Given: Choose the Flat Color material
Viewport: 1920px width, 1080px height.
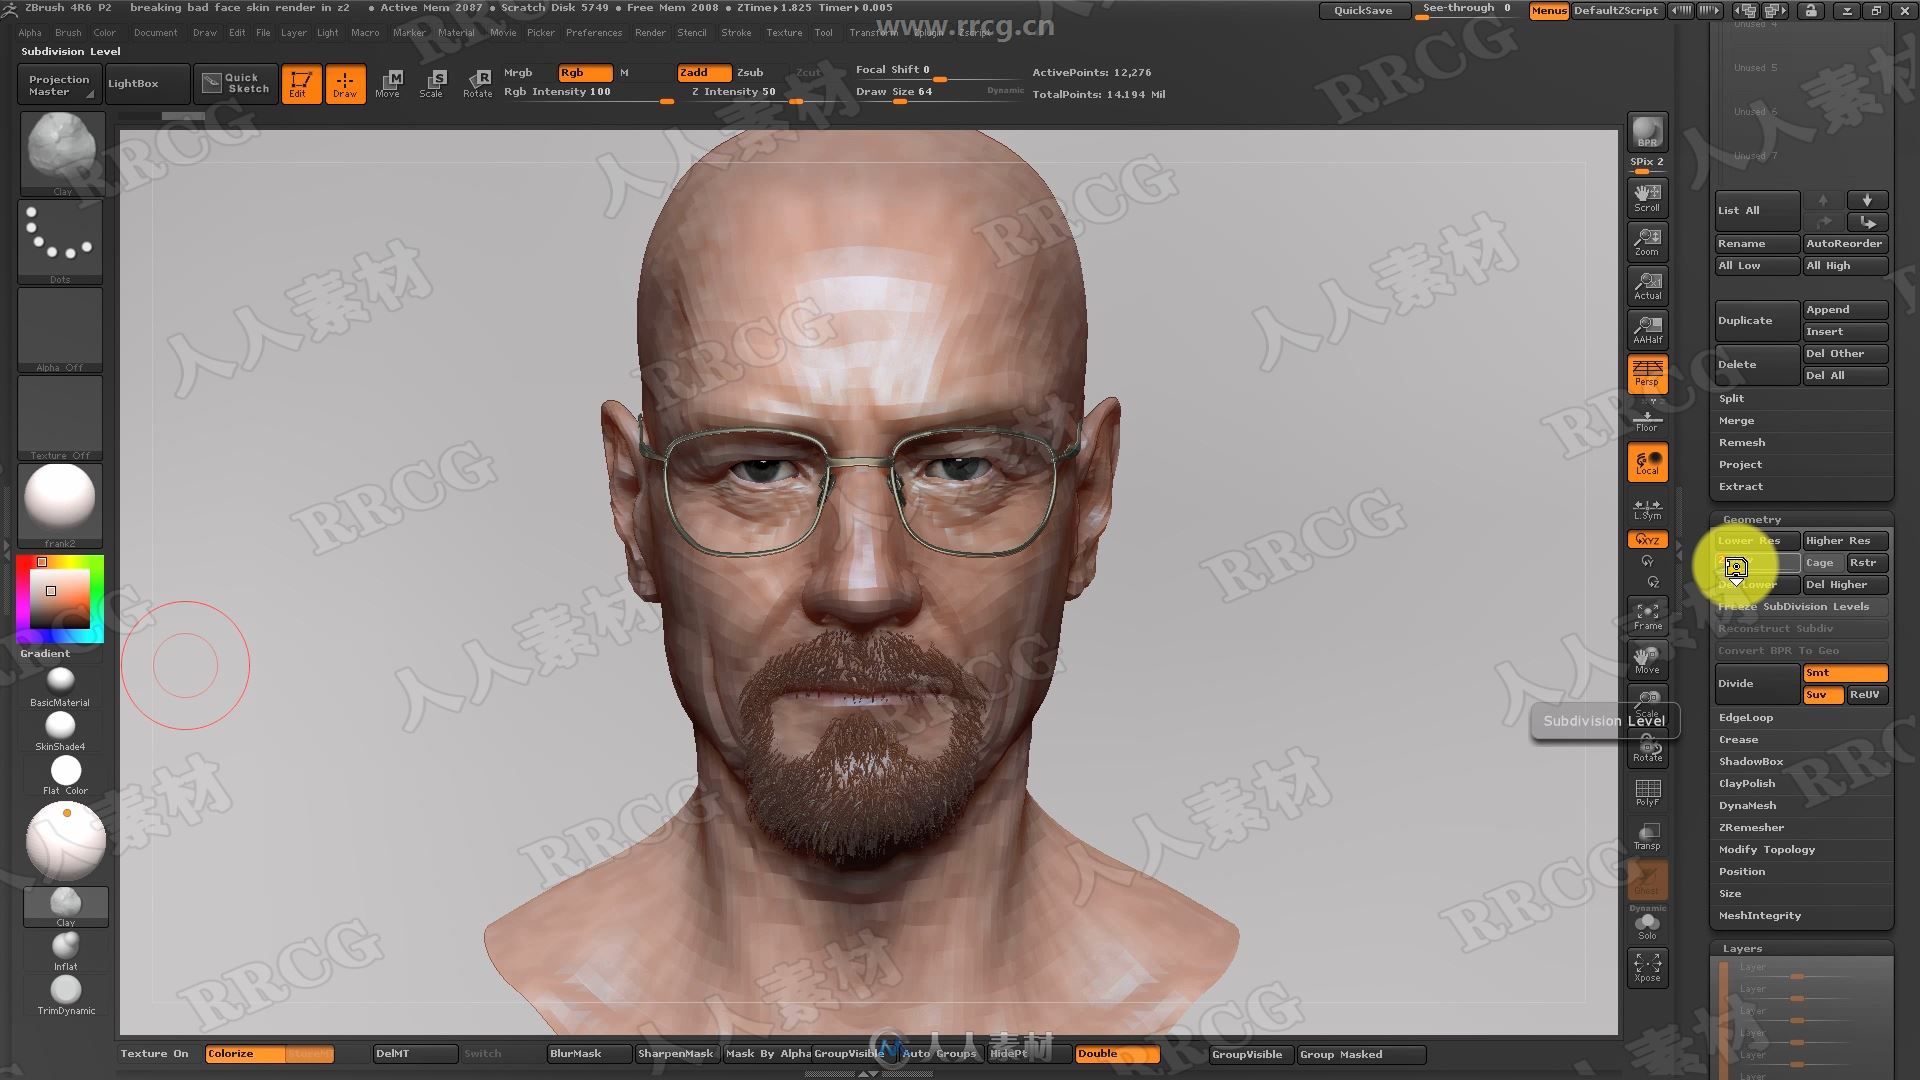Looking at the screenshot, I should pos(65,775).
